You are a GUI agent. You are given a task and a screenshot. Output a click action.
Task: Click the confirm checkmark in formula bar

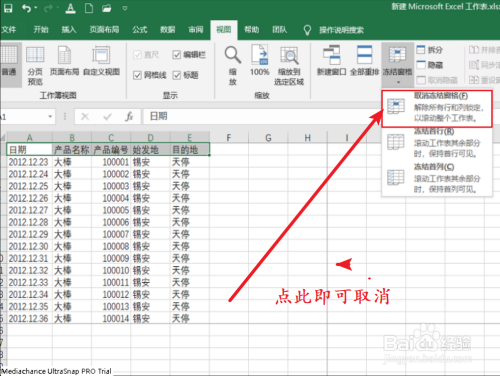tap(107, 117)
